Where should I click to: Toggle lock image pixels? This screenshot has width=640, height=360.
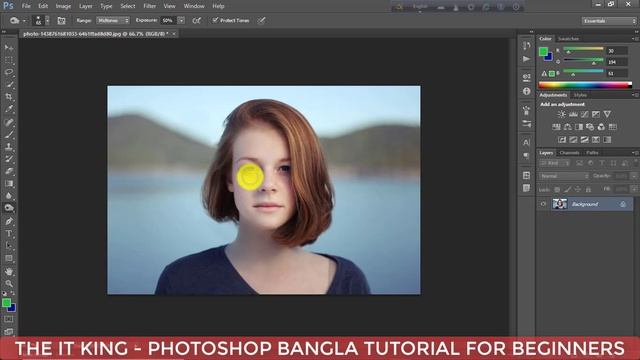568,189
